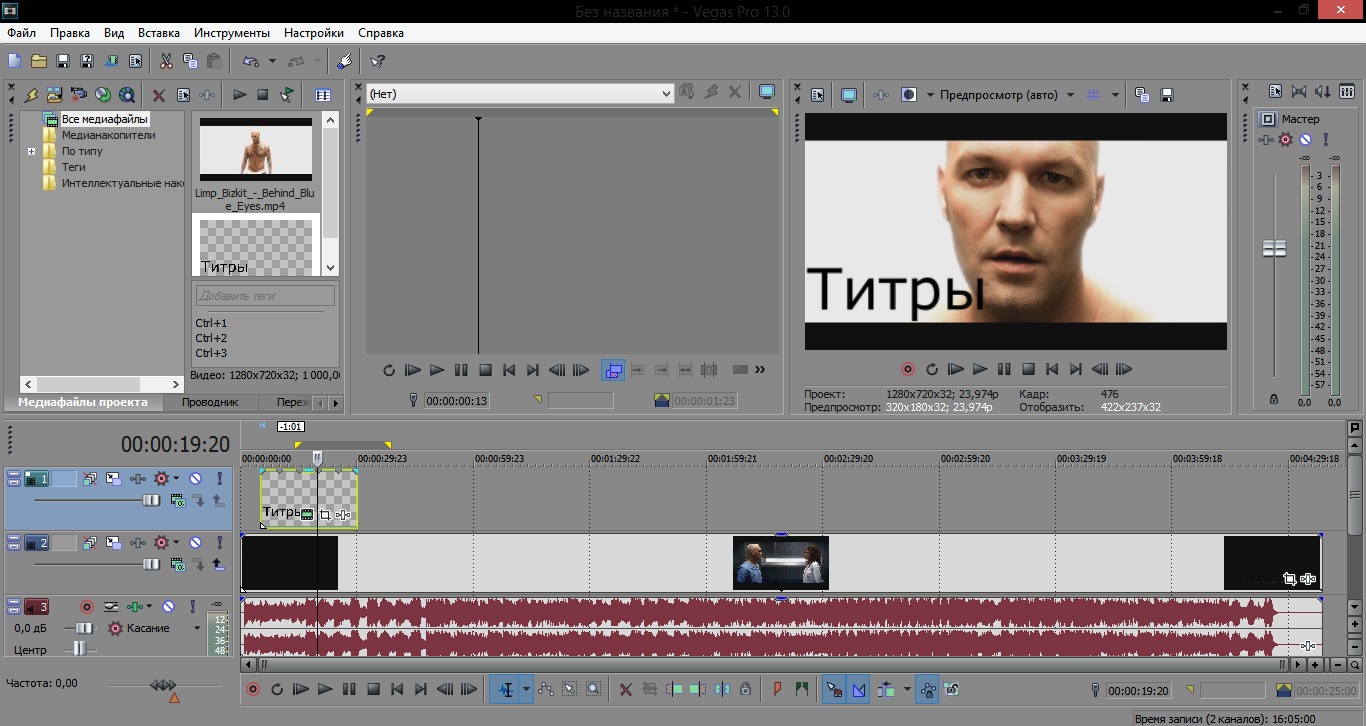This screenshot has height=726, width=1366.
Task: Arm audio track 3 for recording
Action: 87,606
